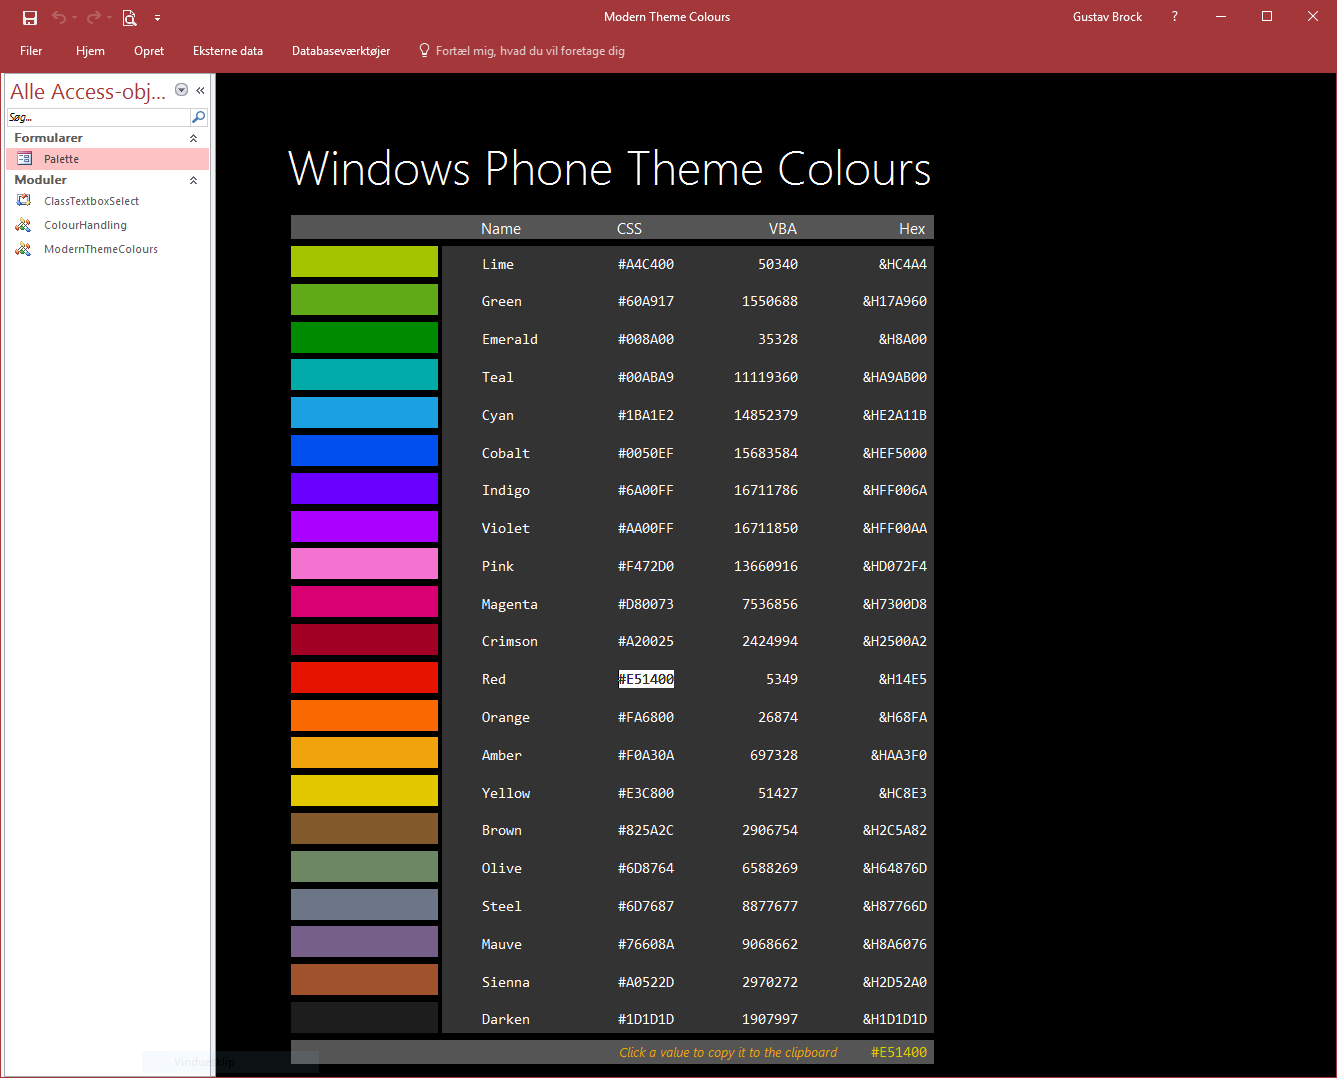Open the ColourHandling module
This screenshot has height=1078, width=1337.
85,225
